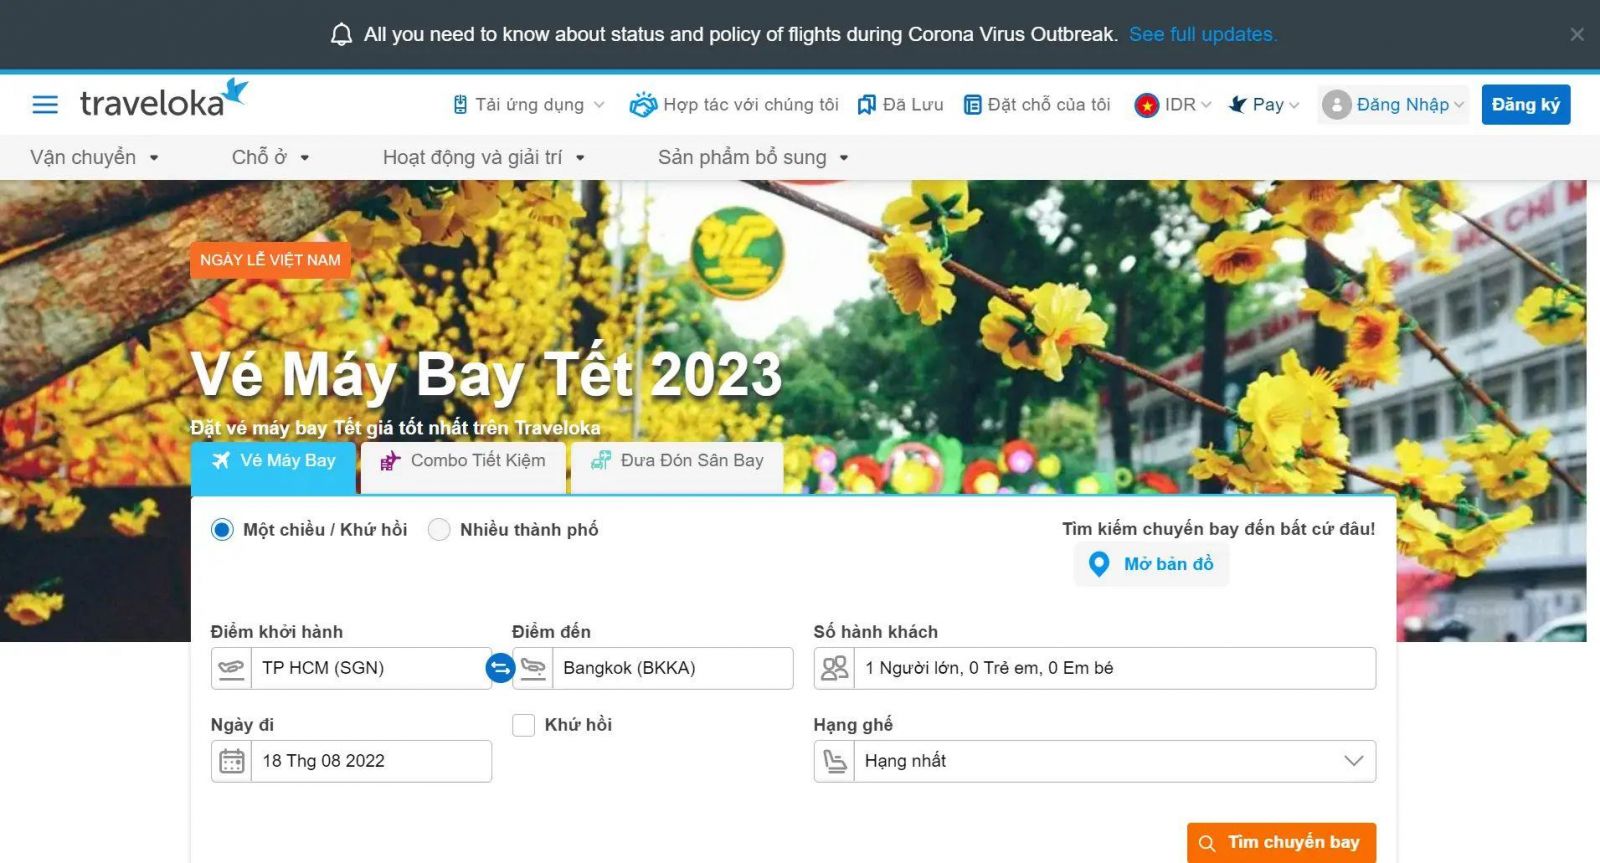This screenshot has width=1600, height=863.
Task: Click the Vietnam flag currency icon
Action: [1147, 104]
